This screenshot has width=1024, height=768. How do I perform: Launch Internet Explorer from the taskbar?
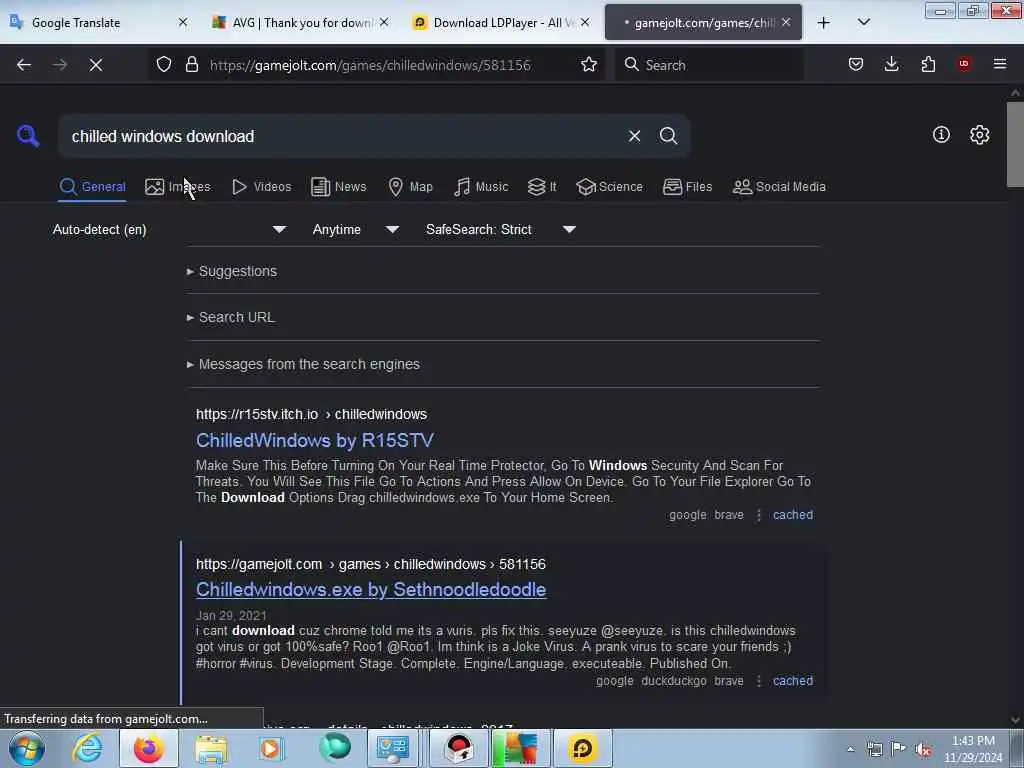pos(87,748)
